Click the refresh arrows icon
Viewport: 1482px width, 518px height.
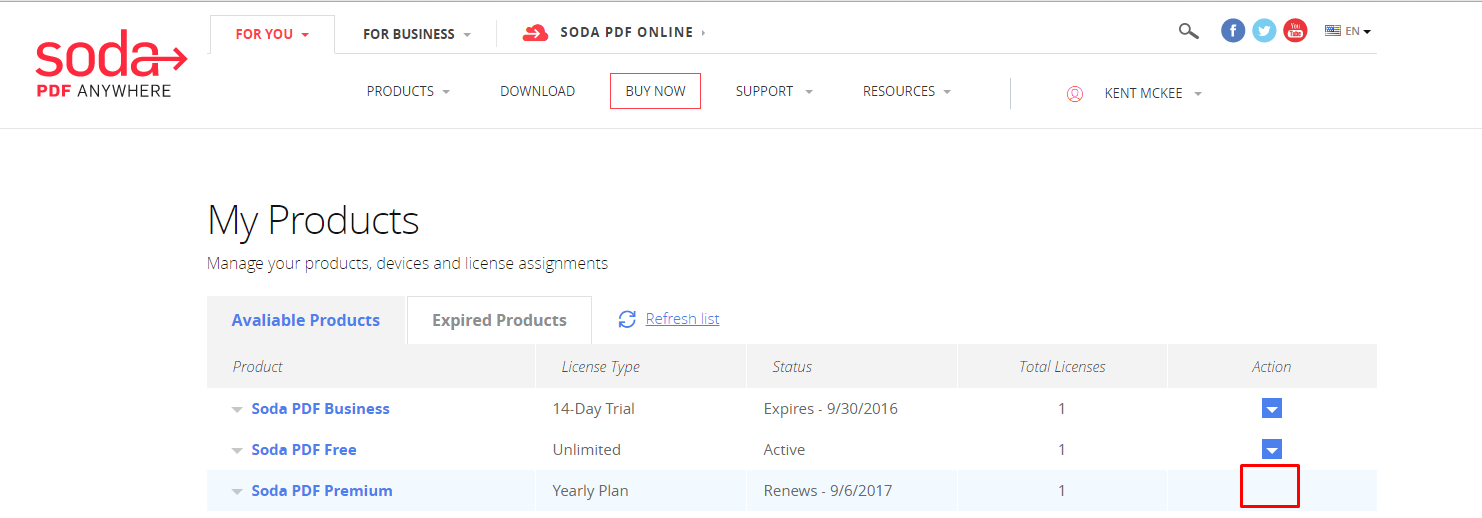(627, 319)
